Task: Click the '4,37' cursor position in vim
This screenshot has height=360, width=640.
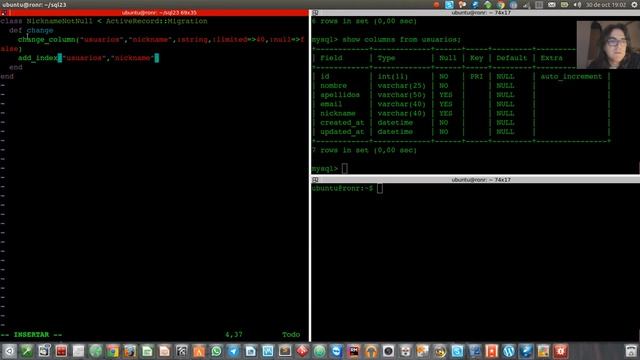Action: 234,335
